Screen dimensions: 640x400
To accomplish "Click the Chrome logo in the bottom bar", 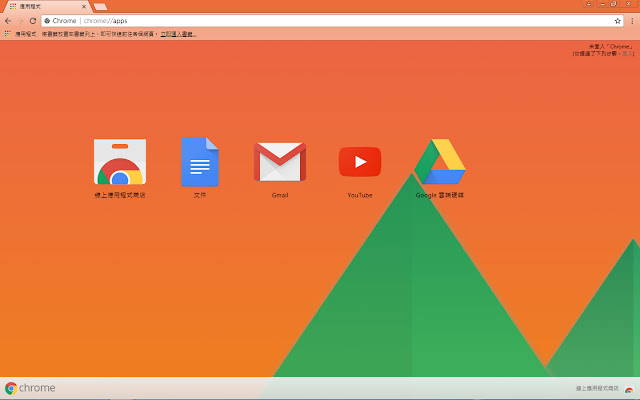I will [x=11, y=388].
